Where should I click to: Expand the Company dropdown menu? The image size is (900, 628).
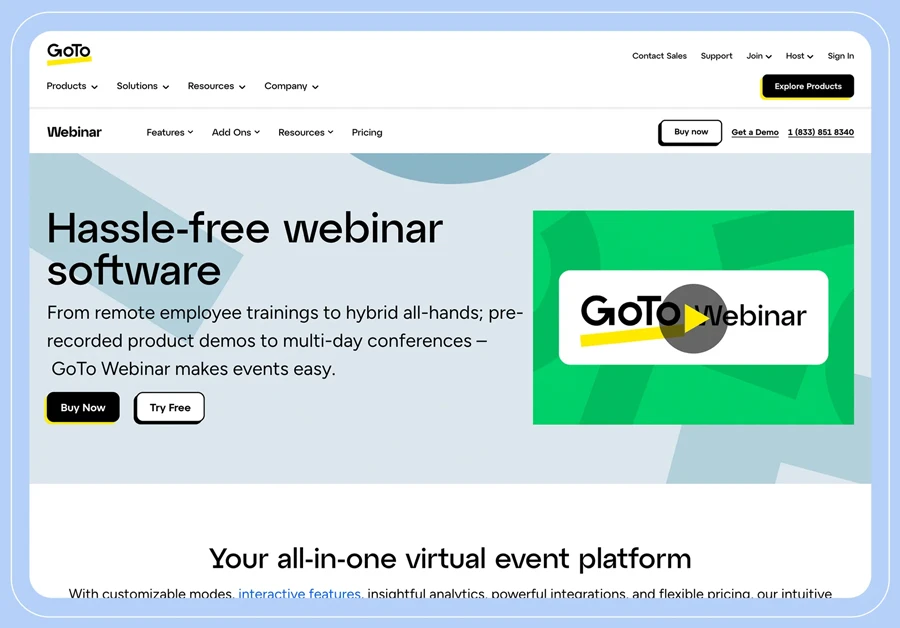click(291, 86)
